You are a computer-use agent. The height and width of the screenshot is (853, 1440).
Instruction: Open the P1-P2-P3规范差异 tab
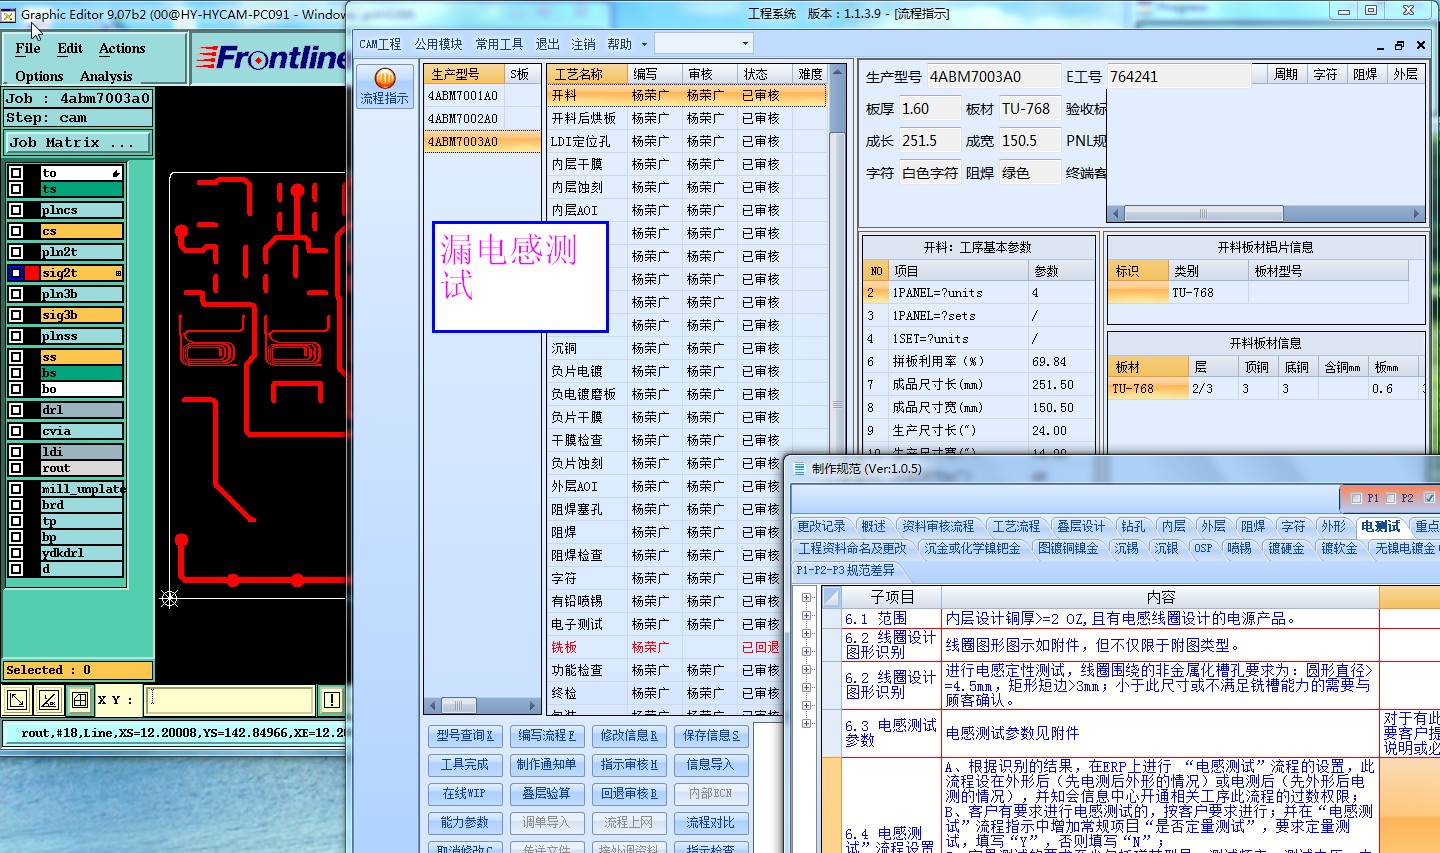coord(845,570)
